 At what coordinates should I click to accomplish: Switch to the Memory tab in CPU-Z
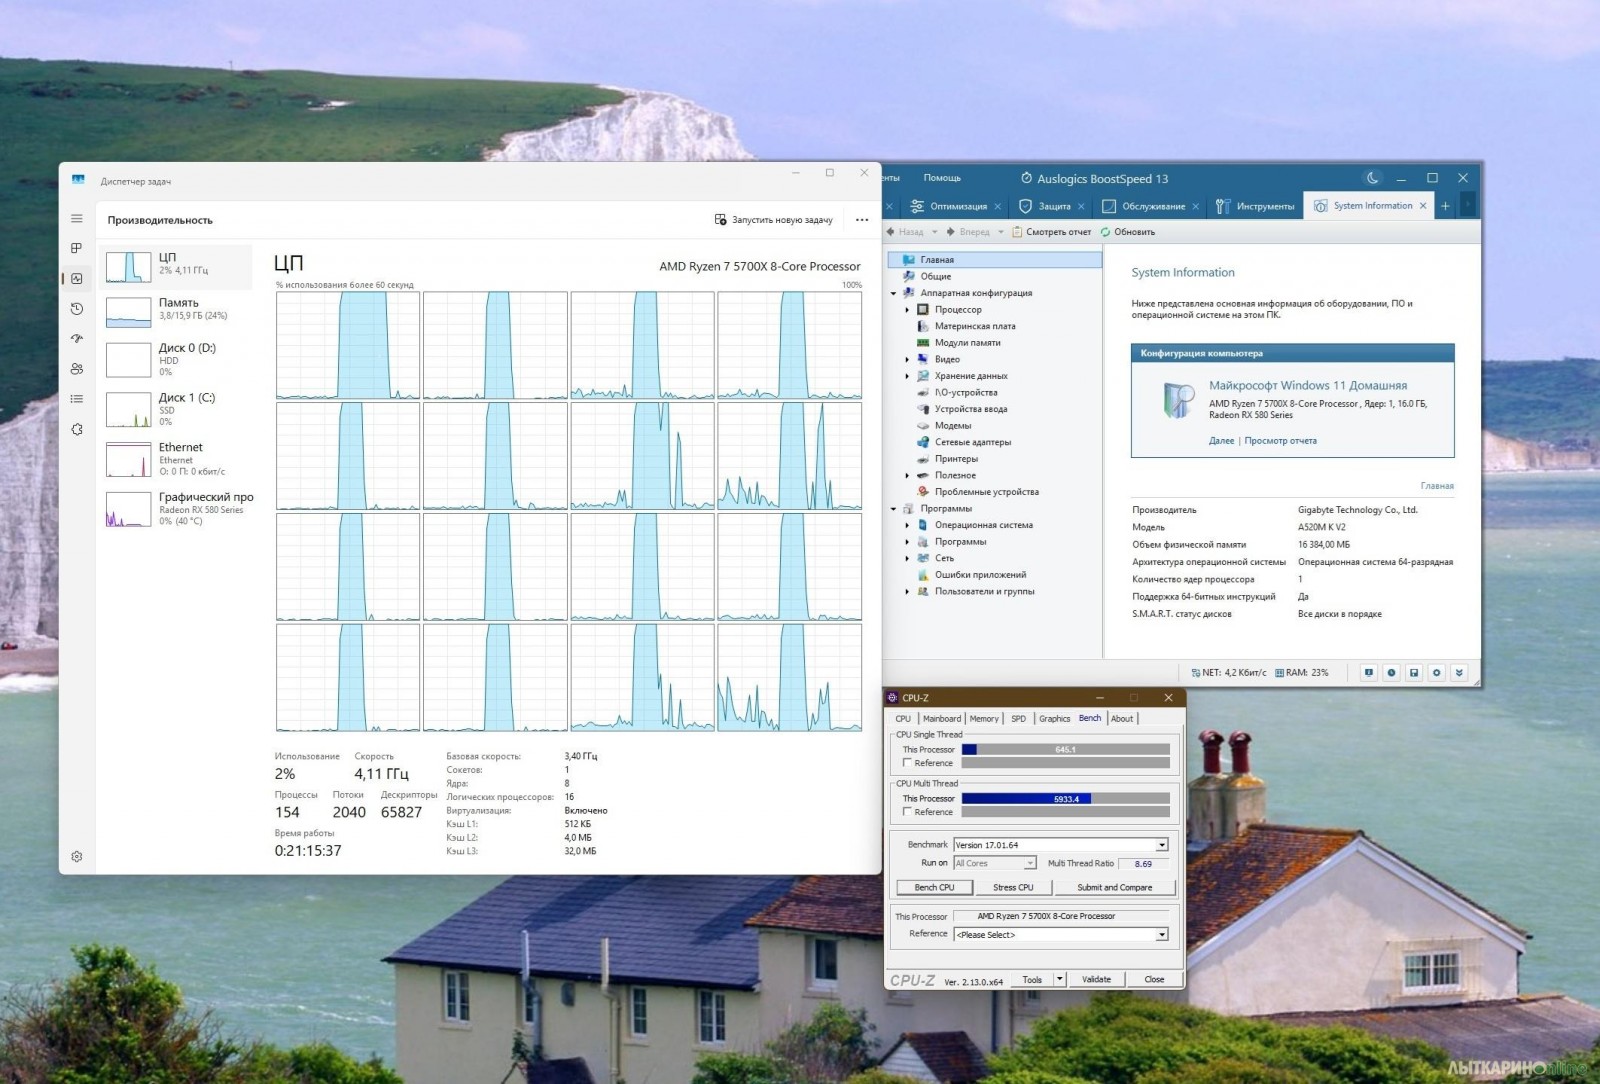[x=984, y=718]
